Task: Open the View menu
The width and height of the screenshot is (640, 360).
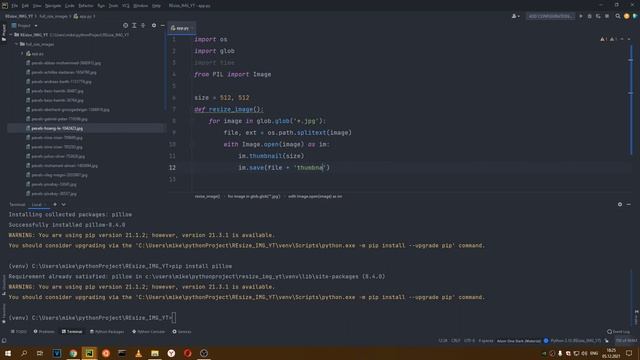Action: pos(37,6)
